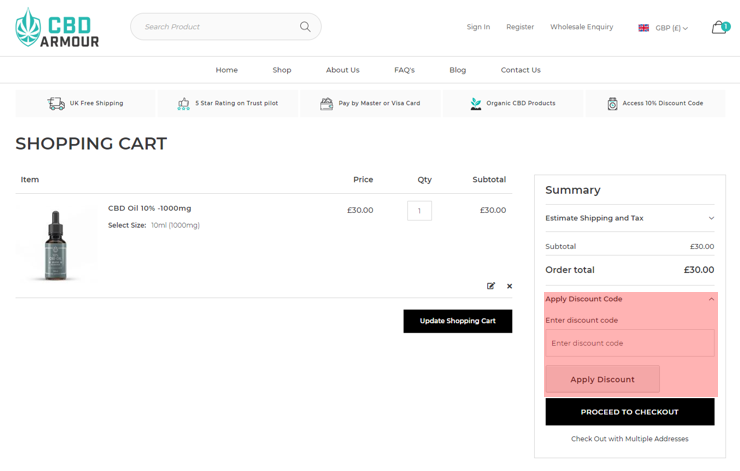
Task: Open the FAQ's menu item
Action: pyautogui.click(x=404, y=70)
